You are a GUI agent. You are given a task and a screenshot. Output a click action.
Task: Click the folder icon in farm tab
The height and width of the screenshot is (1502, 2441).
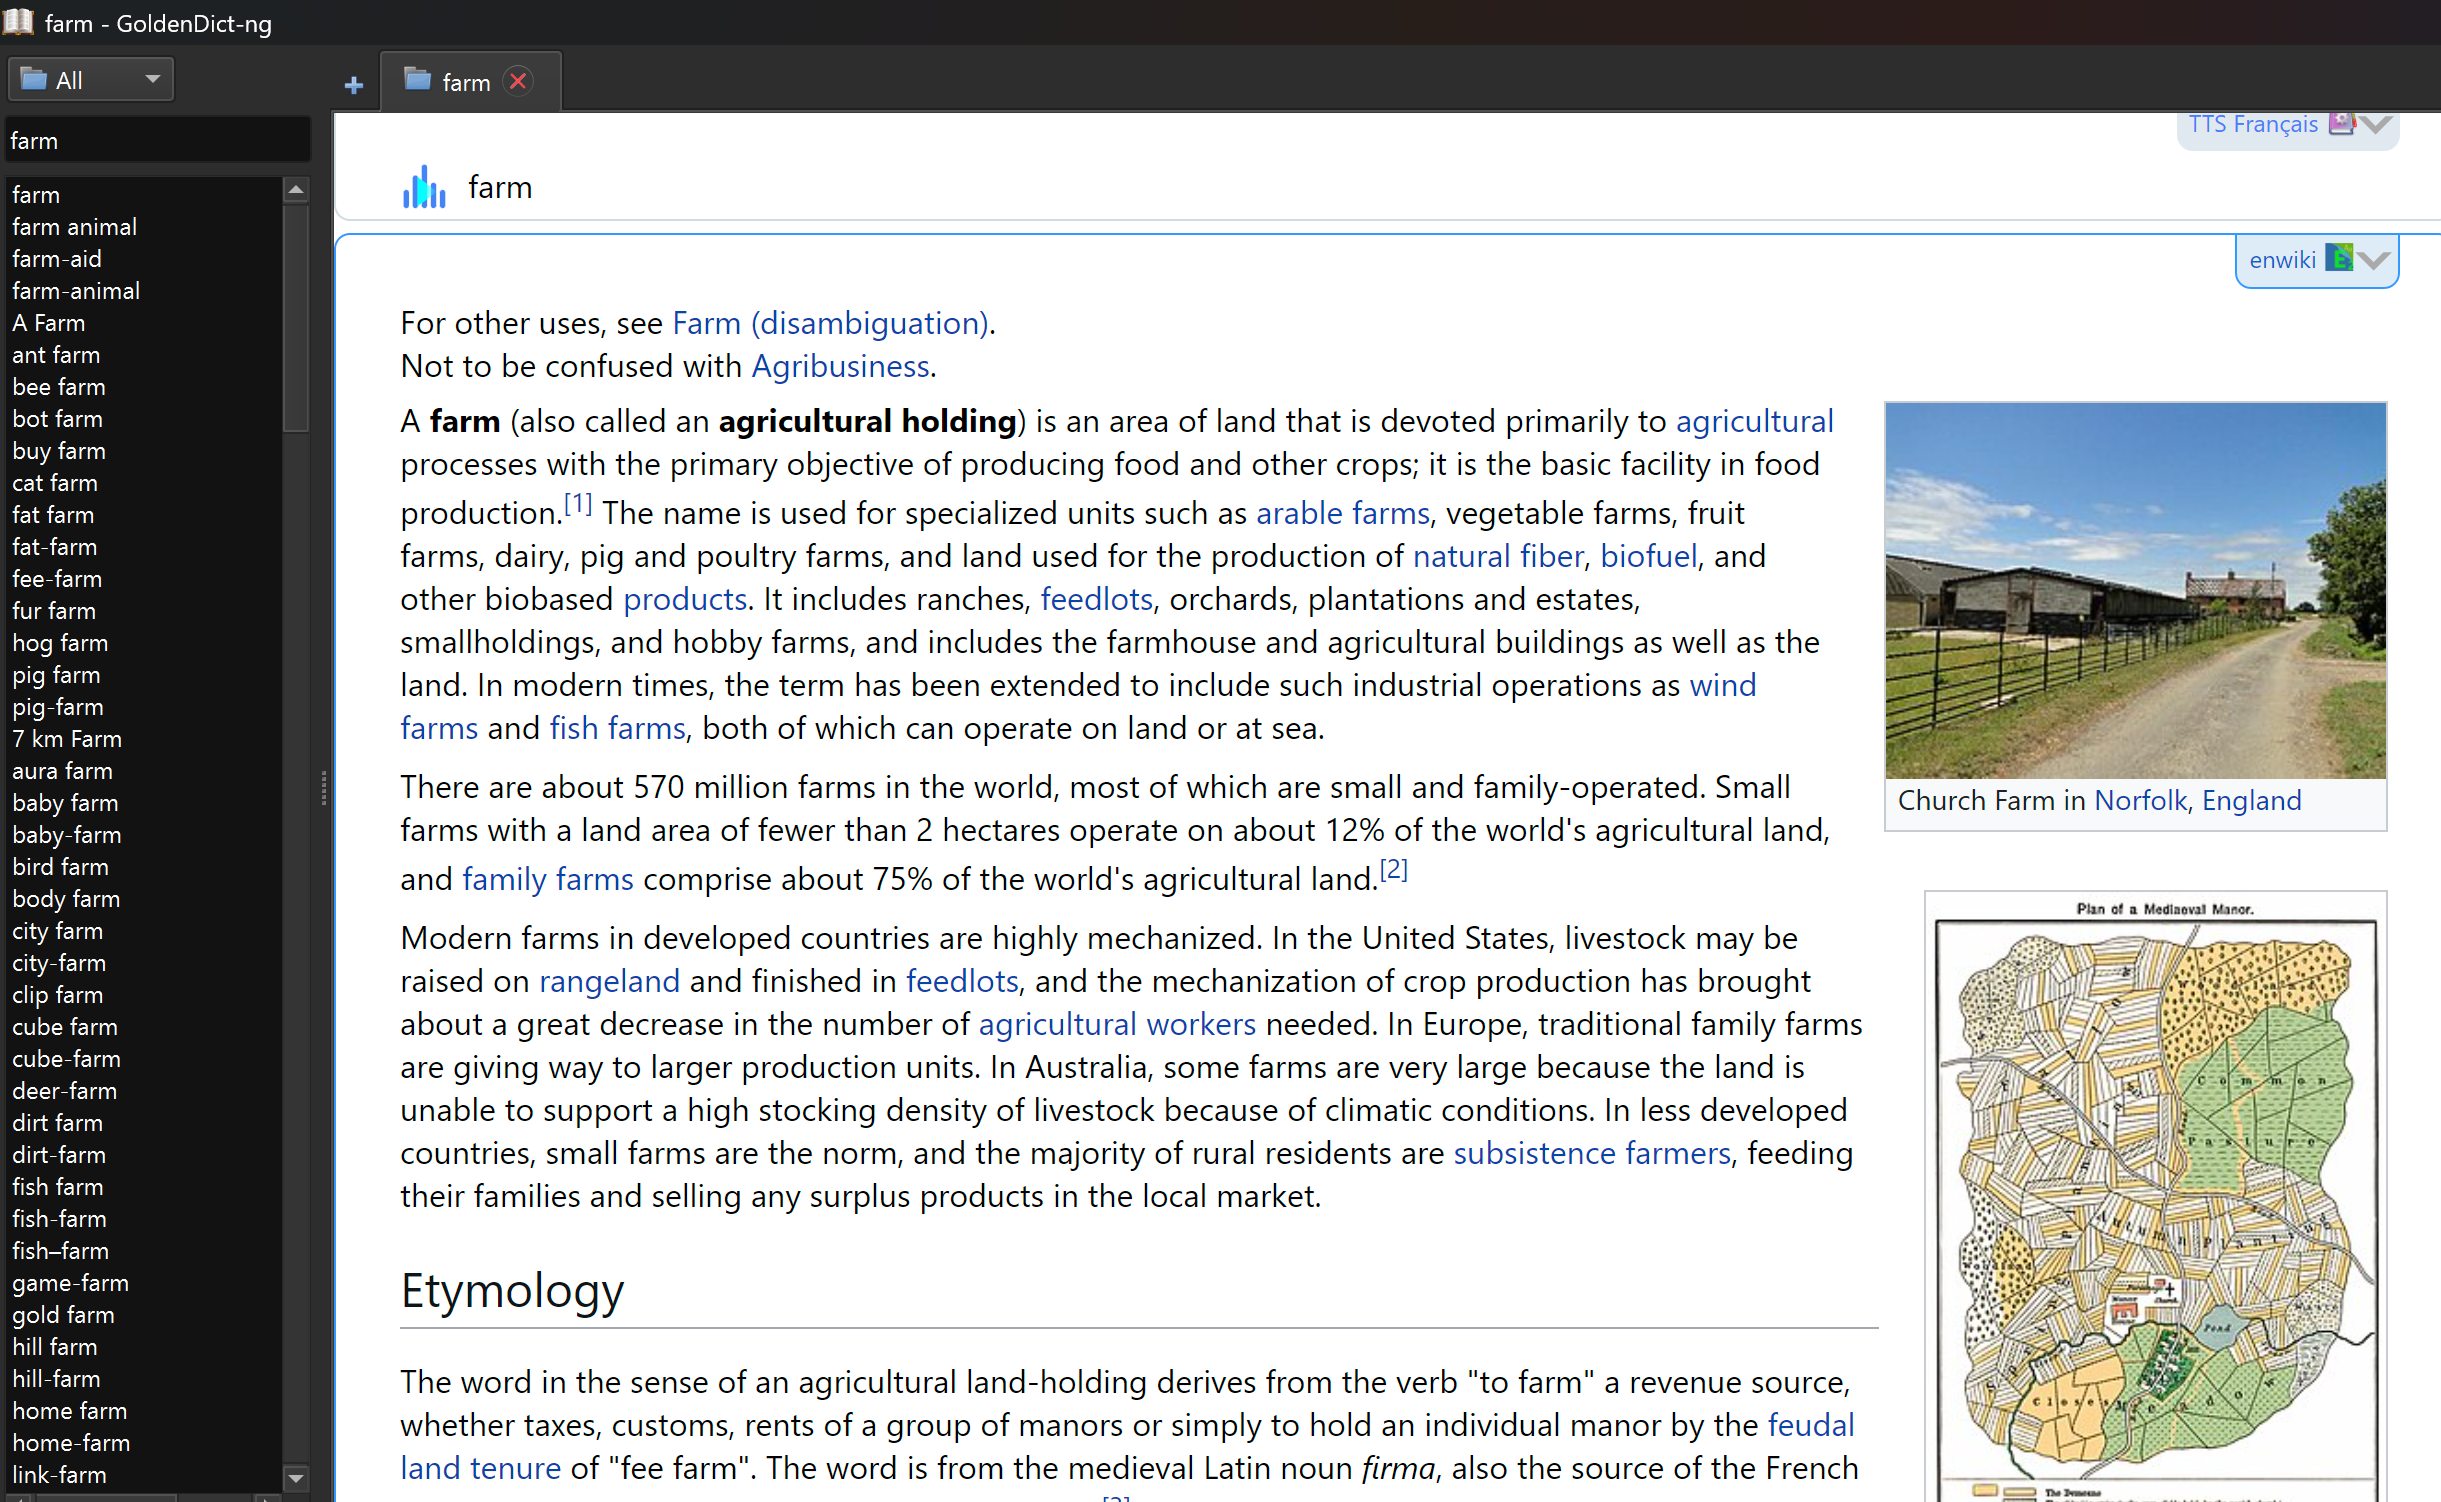417,80
